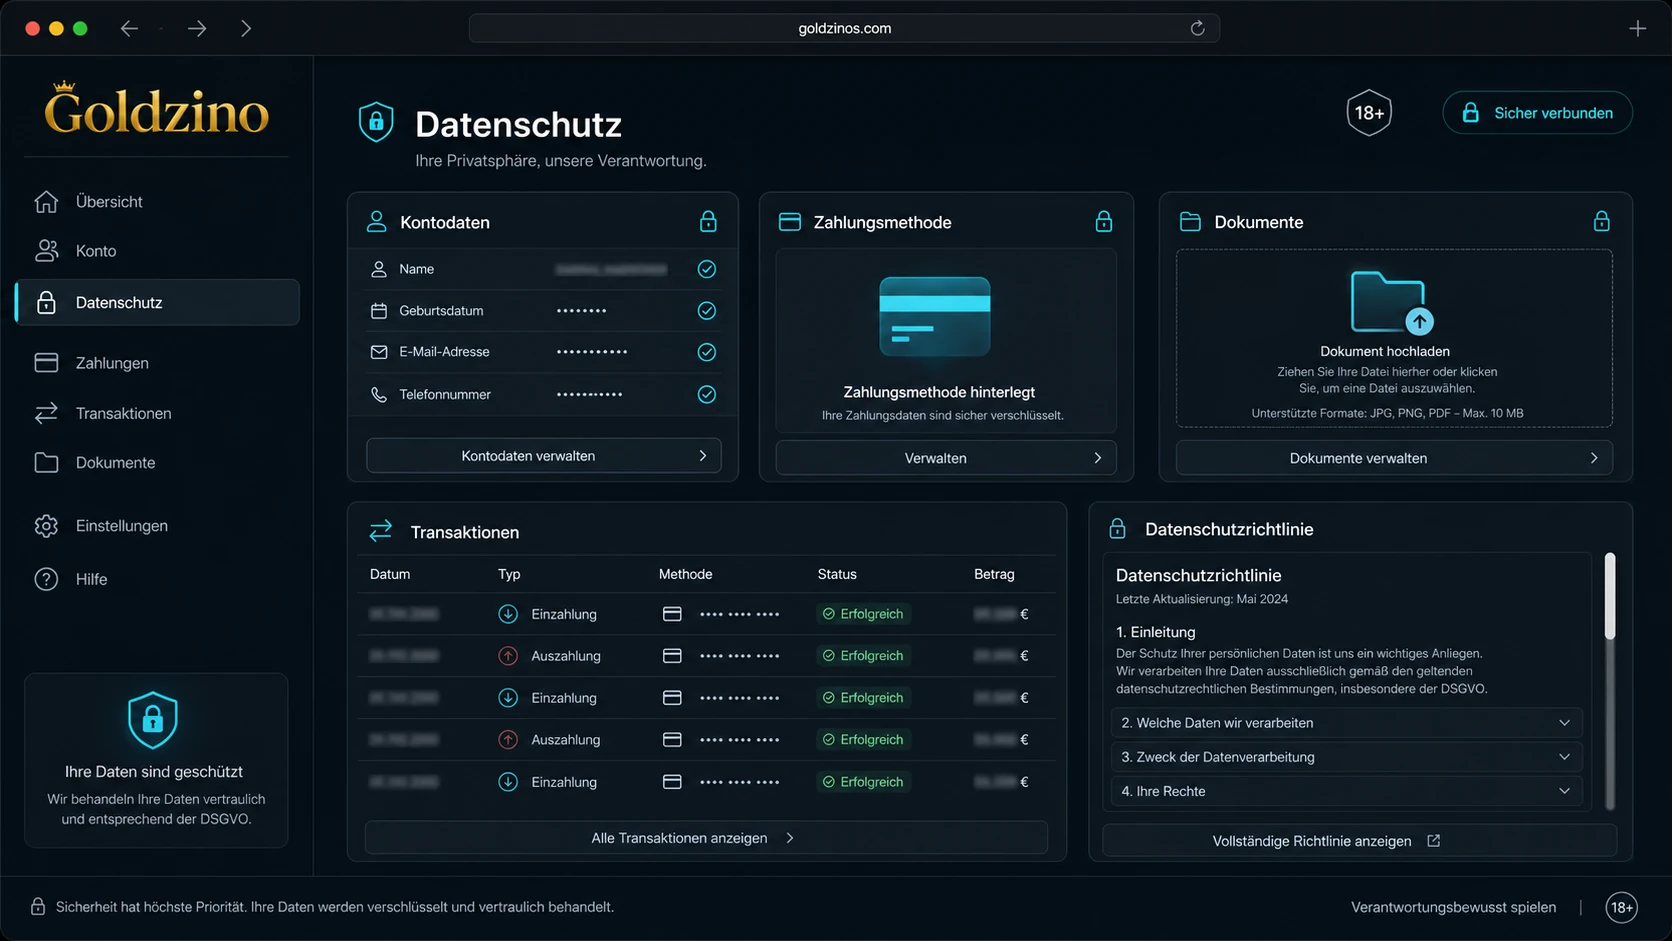Open a new browser tab
The image size is (1672, 941).
tap(1637, 28)
